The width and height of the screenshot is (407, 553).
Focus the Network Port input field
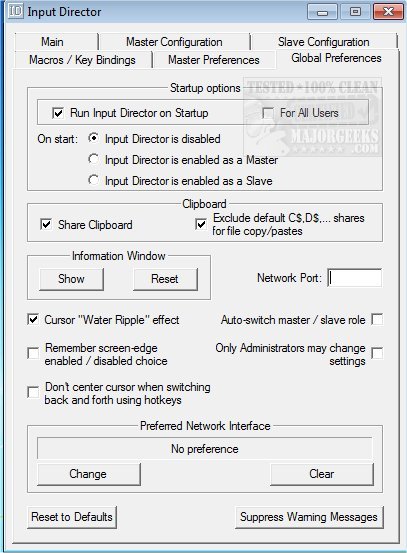tap(354, 278)
